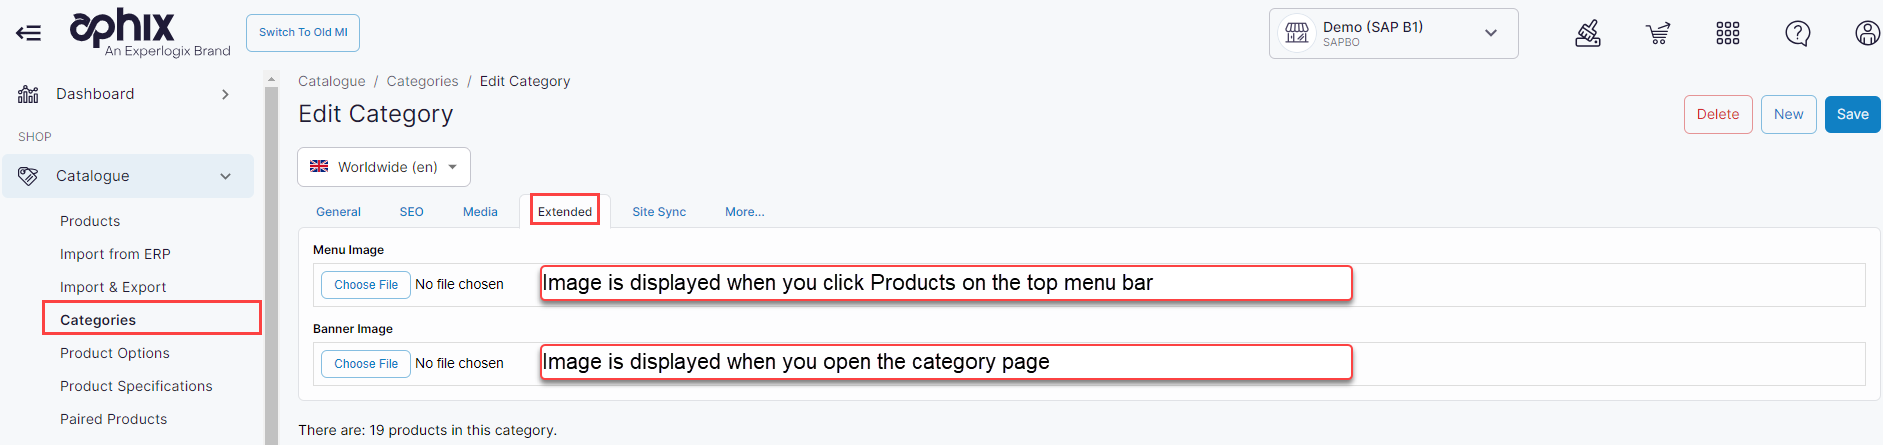
Task: Expand the Dashboard submenu arrow
Action: [x=226, y=94]
